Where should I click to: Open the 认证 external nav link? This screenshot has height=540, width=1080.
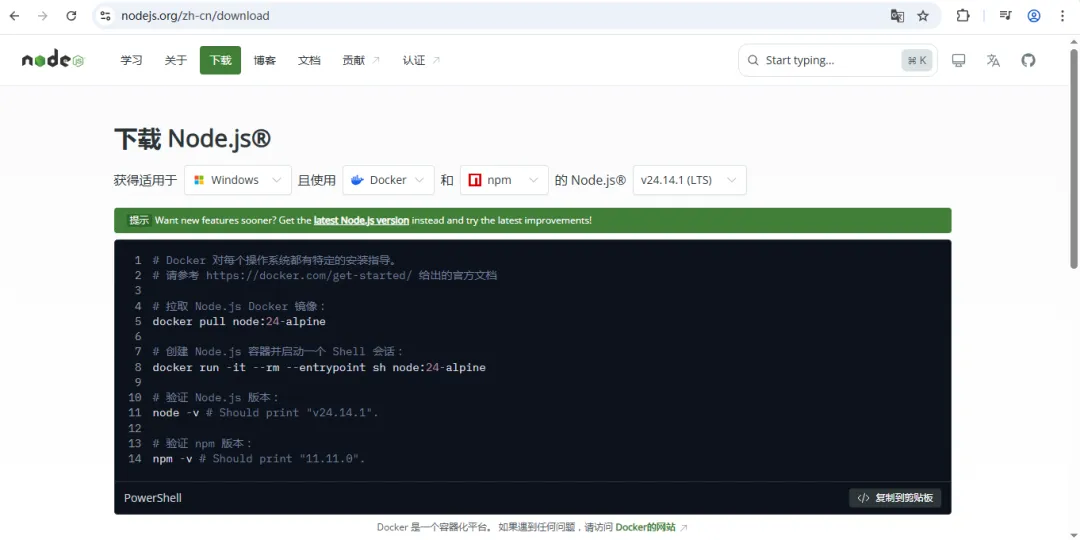[422, 61]
